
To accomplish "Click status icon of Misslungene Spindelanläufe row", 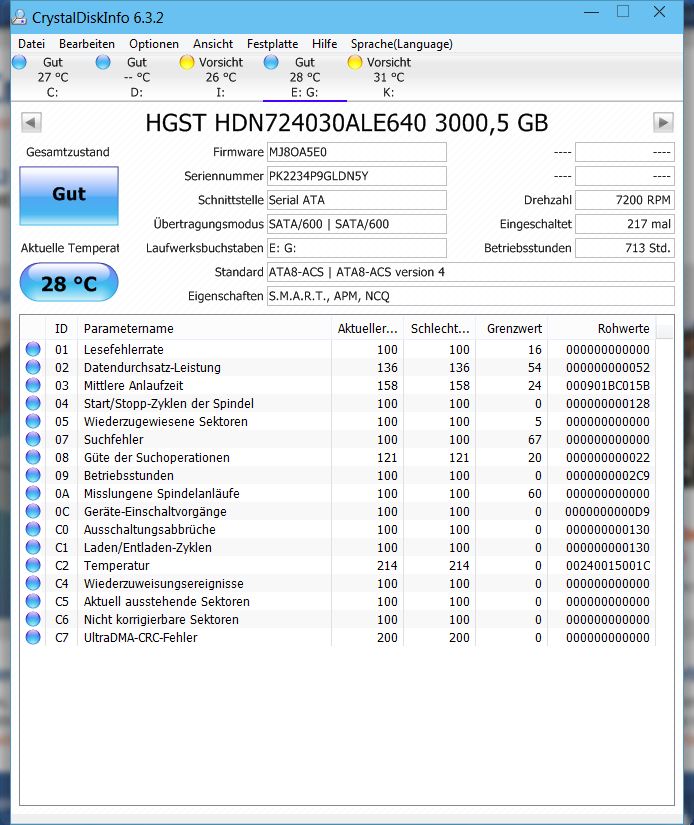I will coord(33,493).
